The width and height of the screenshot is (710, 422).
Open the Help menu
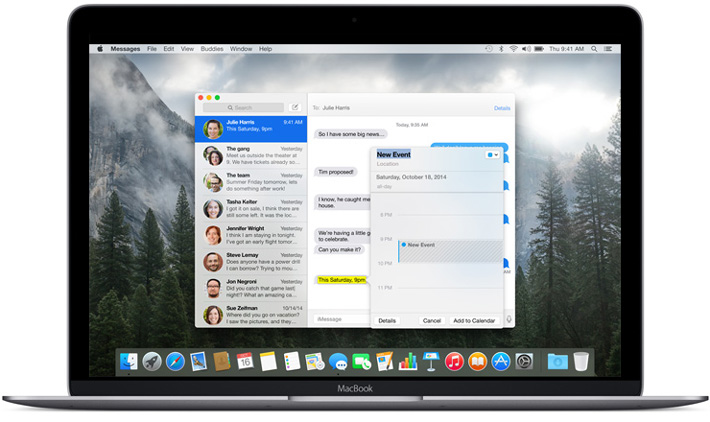(265, 49)
